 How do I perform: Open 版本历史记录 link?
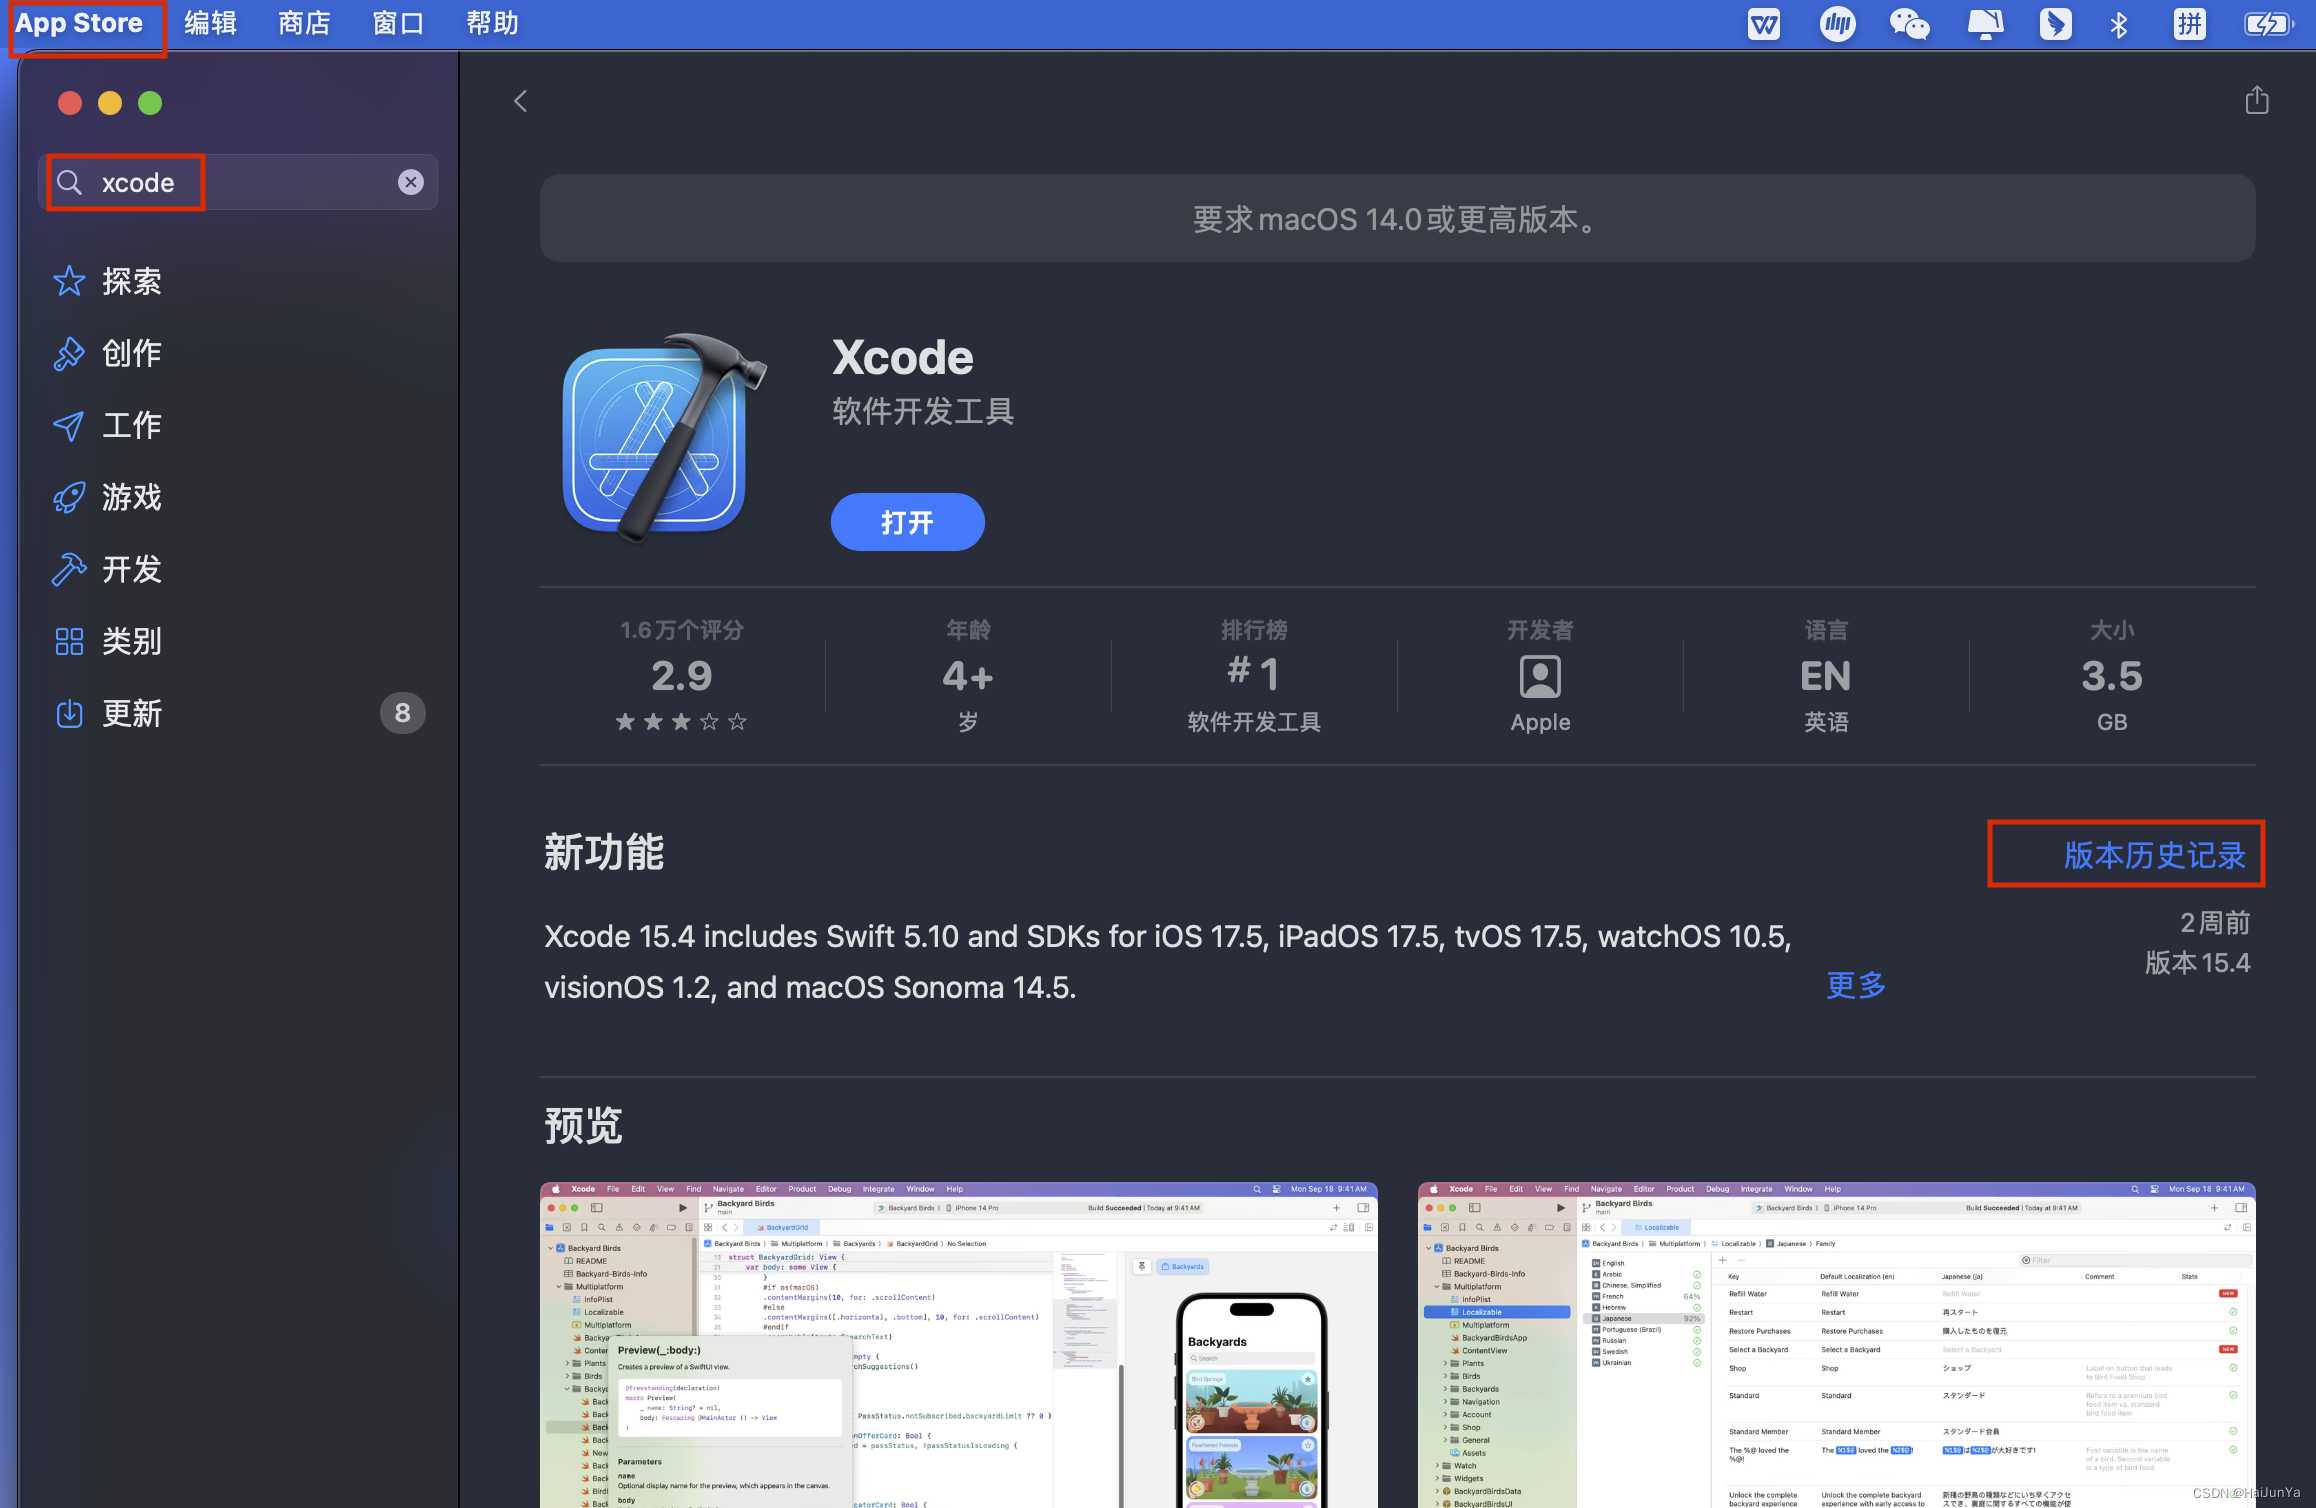tap(2155, 855)
